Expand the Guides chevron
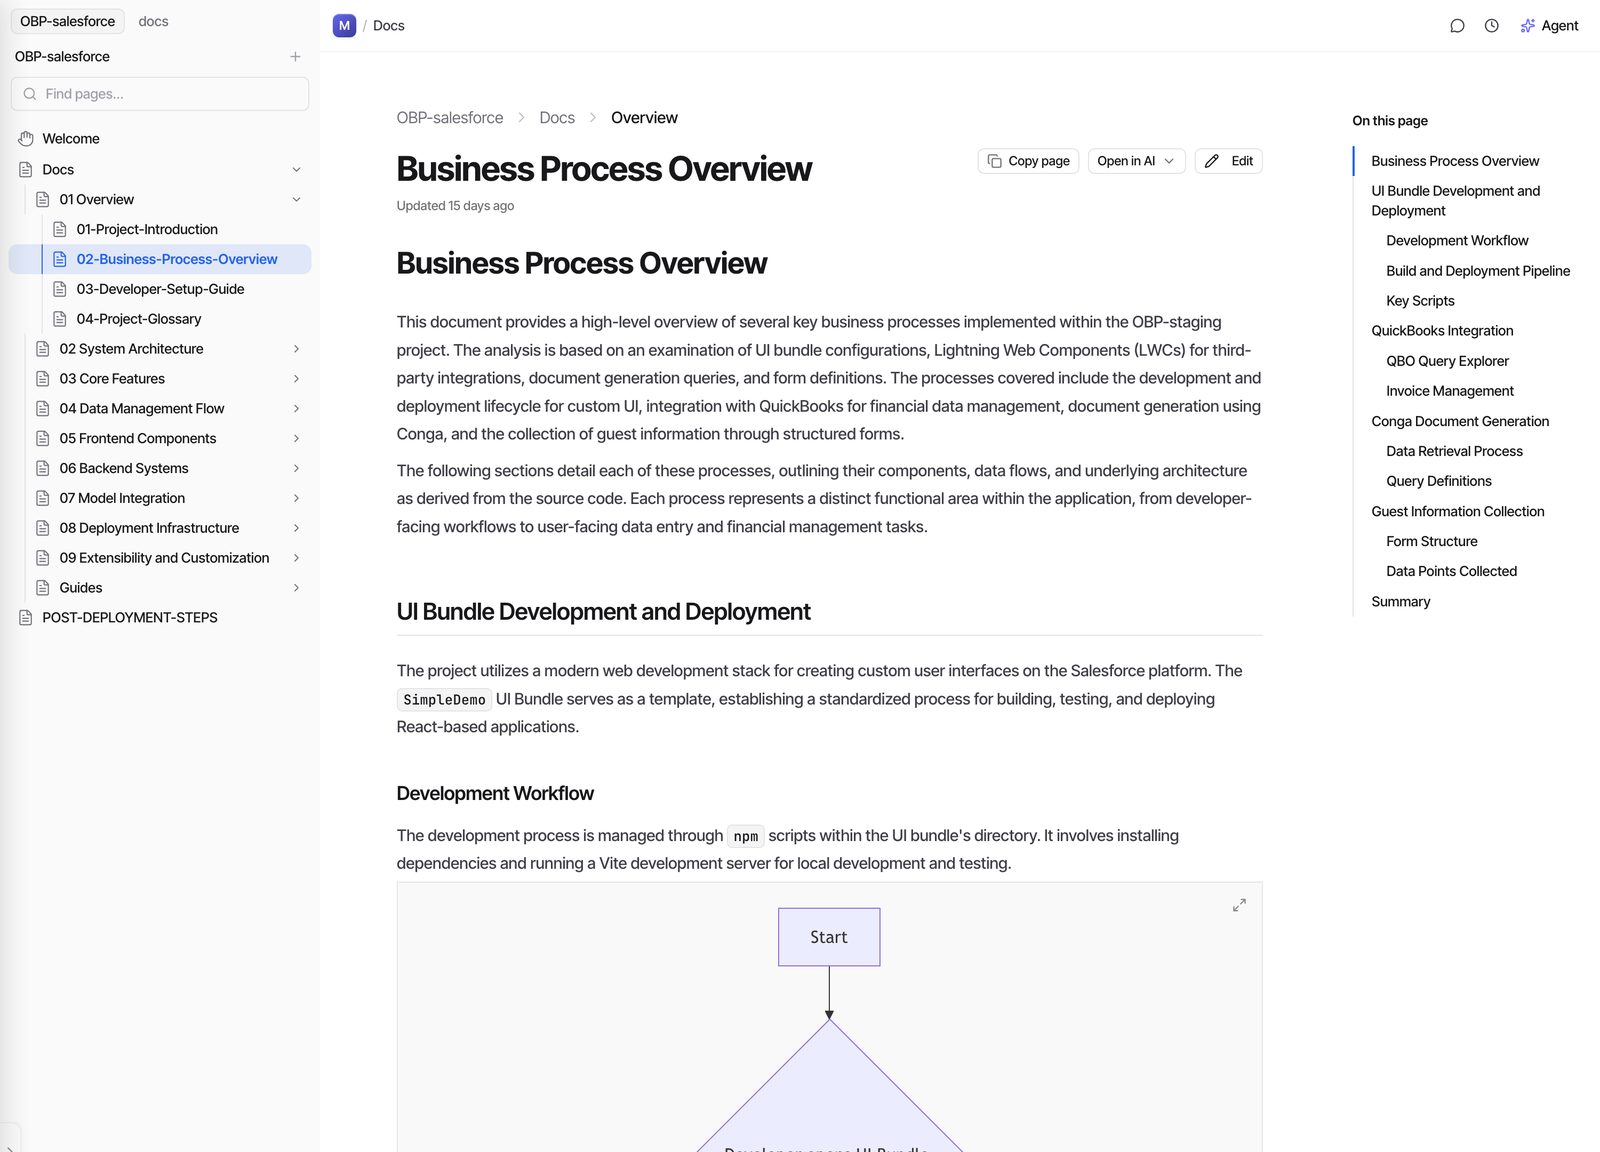Image resolution: width=1600 pixels, height=1152 pixels. [296, 588]
